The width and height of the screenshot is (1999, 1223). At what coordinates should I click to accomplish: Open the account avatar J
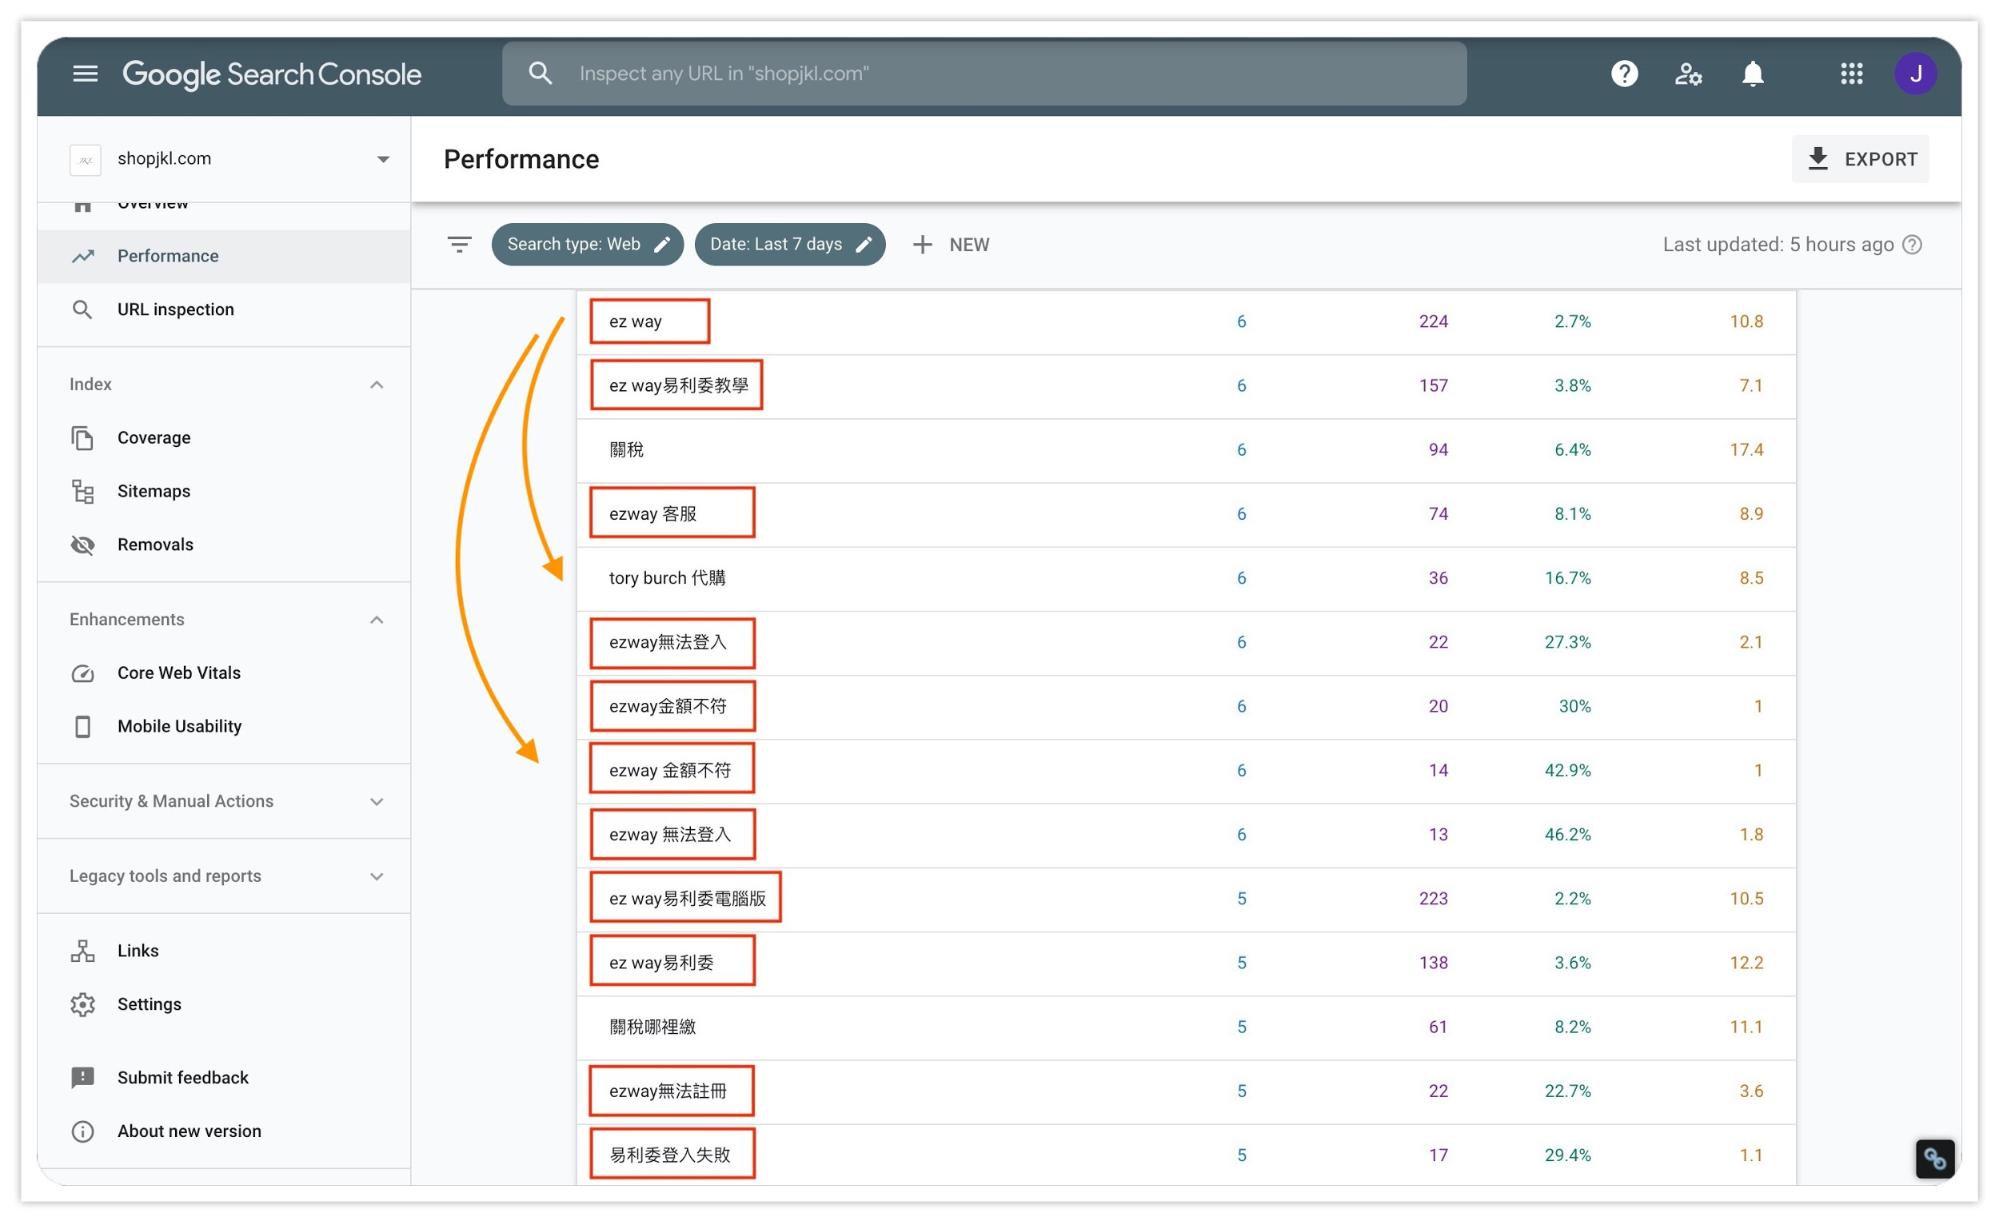1915,73
